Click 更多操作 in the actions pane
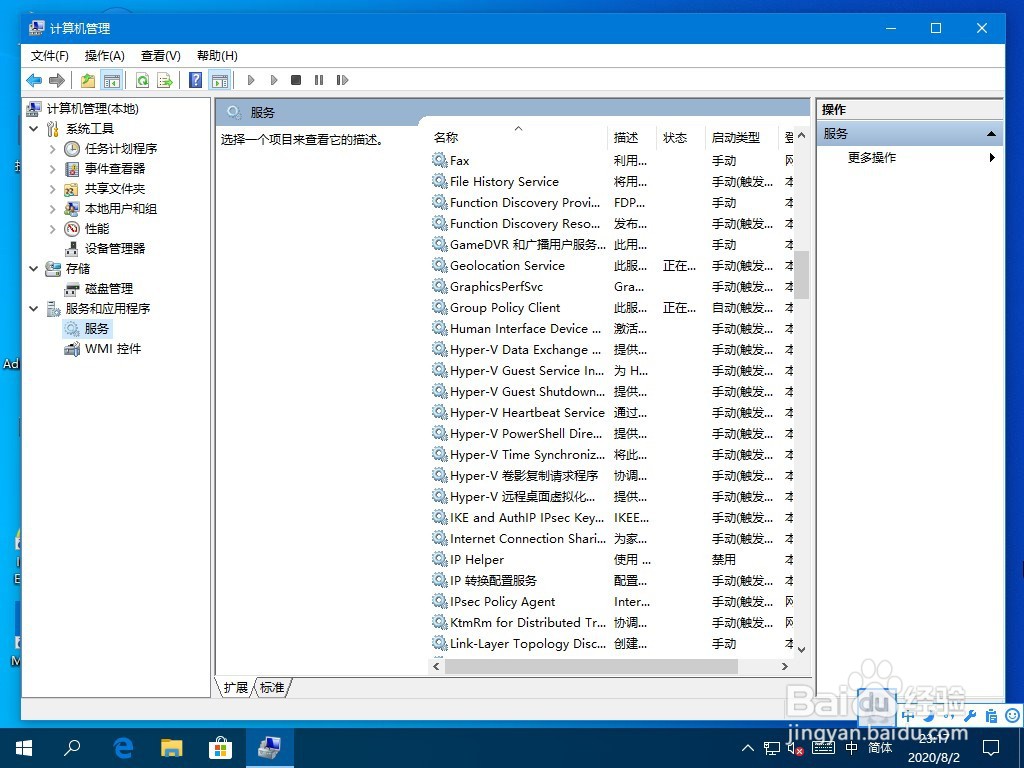Image resolution: width=1024 pixels, height=768 pixels. tap(872, 157)
